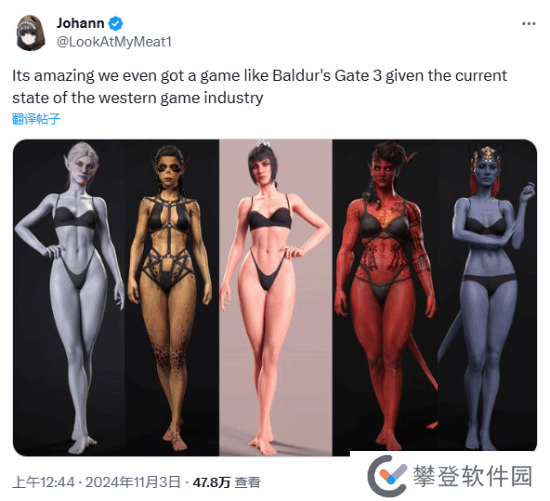Screen dimensions: 550x501
Task: Click the 2024年11月3日 post date
Action: 133,482
